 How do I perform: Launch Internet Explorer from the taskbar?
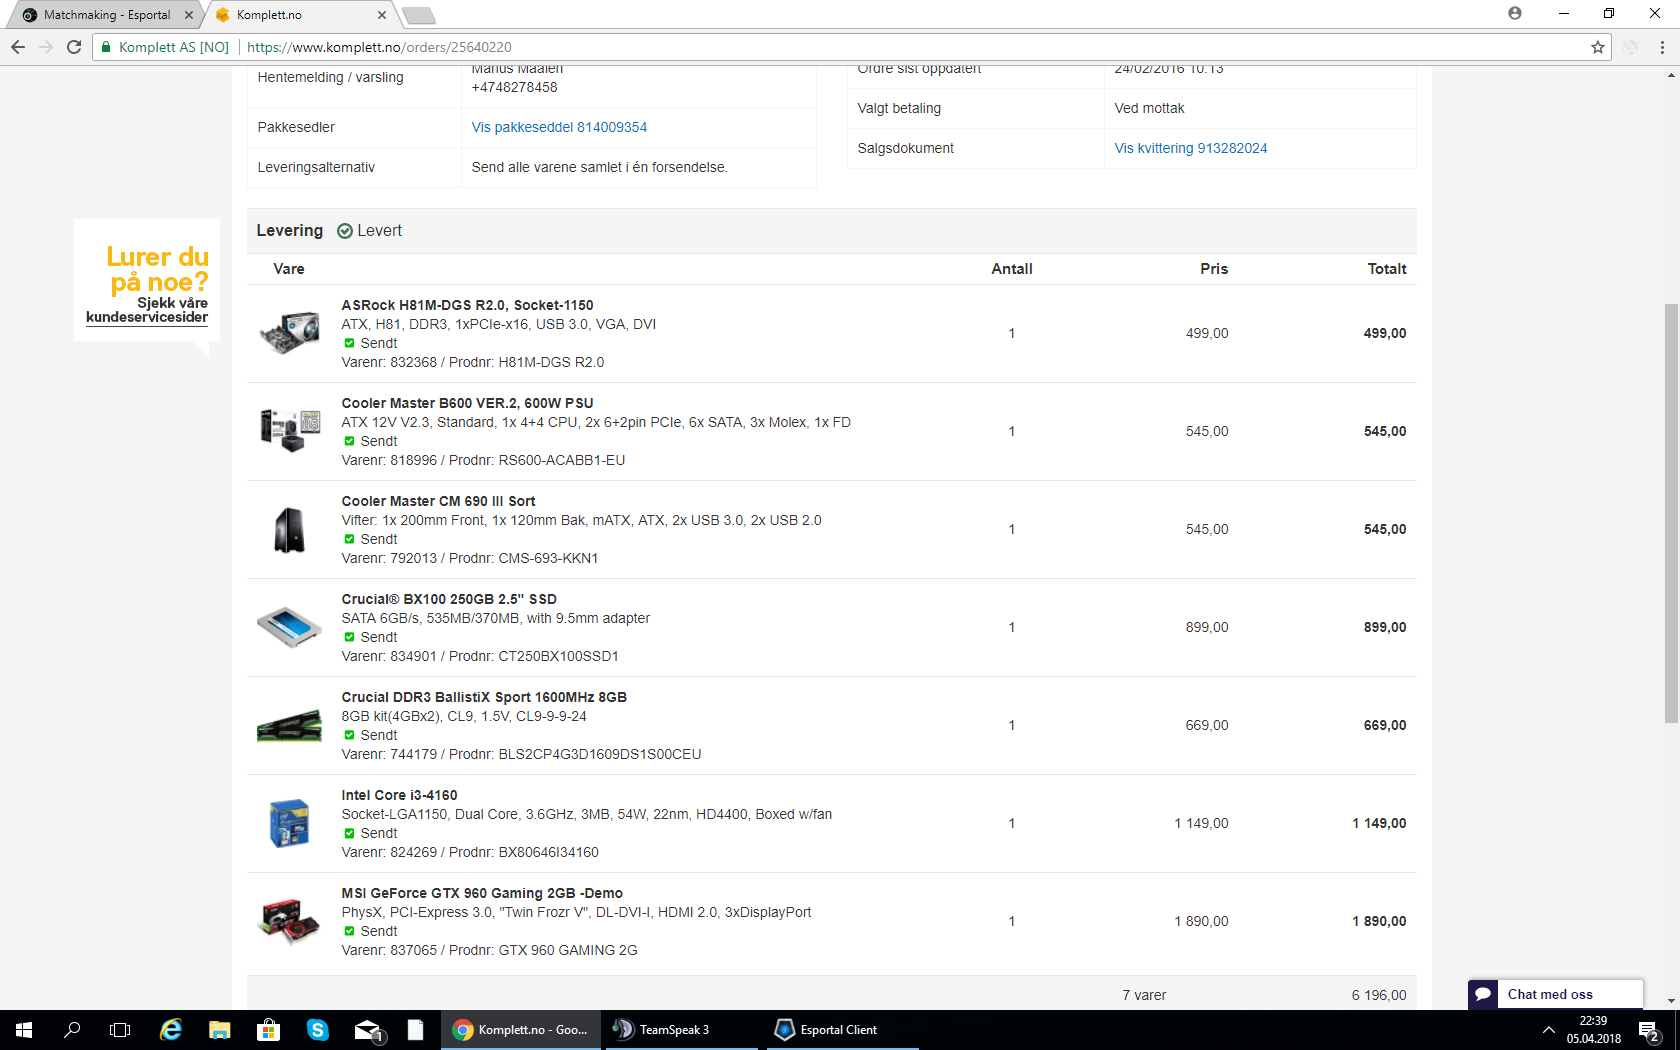coord(171,1030)
